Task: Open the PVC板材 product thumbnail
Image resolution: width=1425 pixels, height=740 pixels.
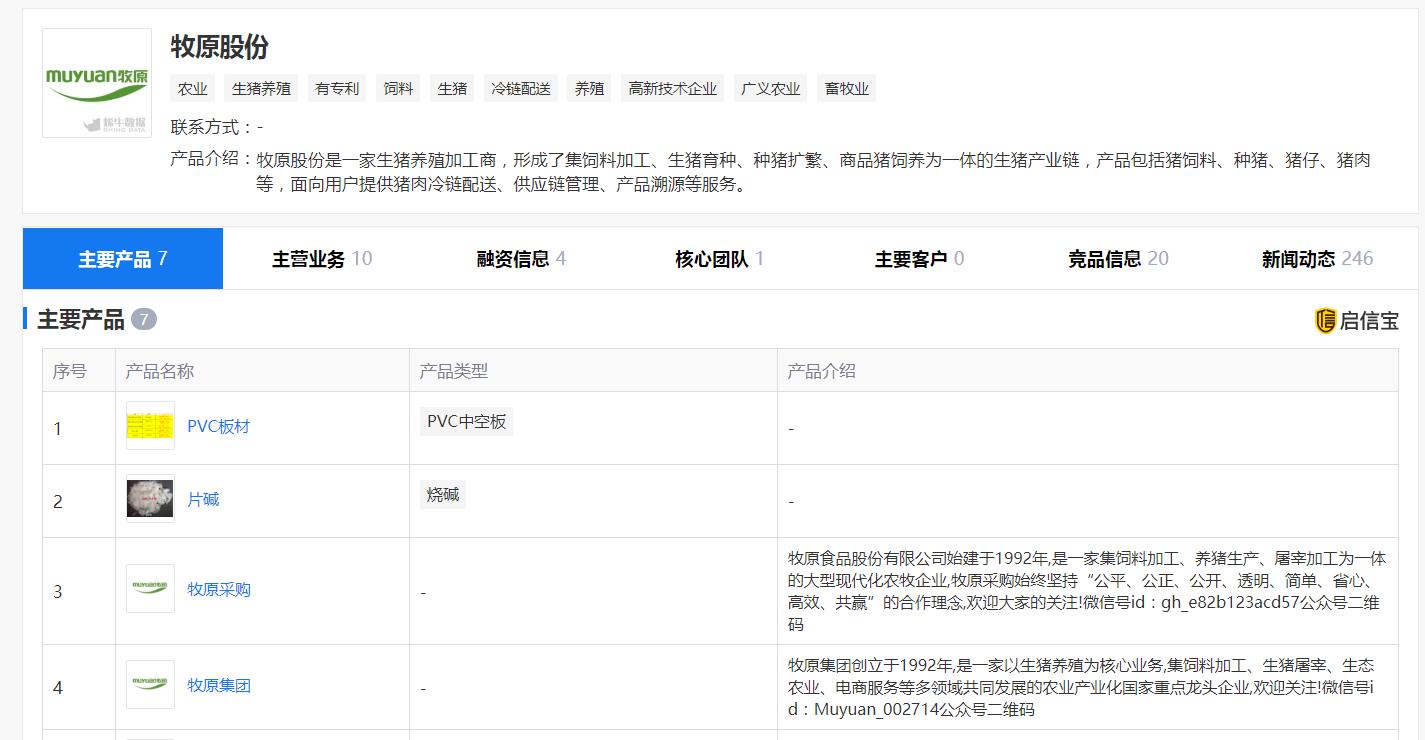Action: [x=150, y=426]
